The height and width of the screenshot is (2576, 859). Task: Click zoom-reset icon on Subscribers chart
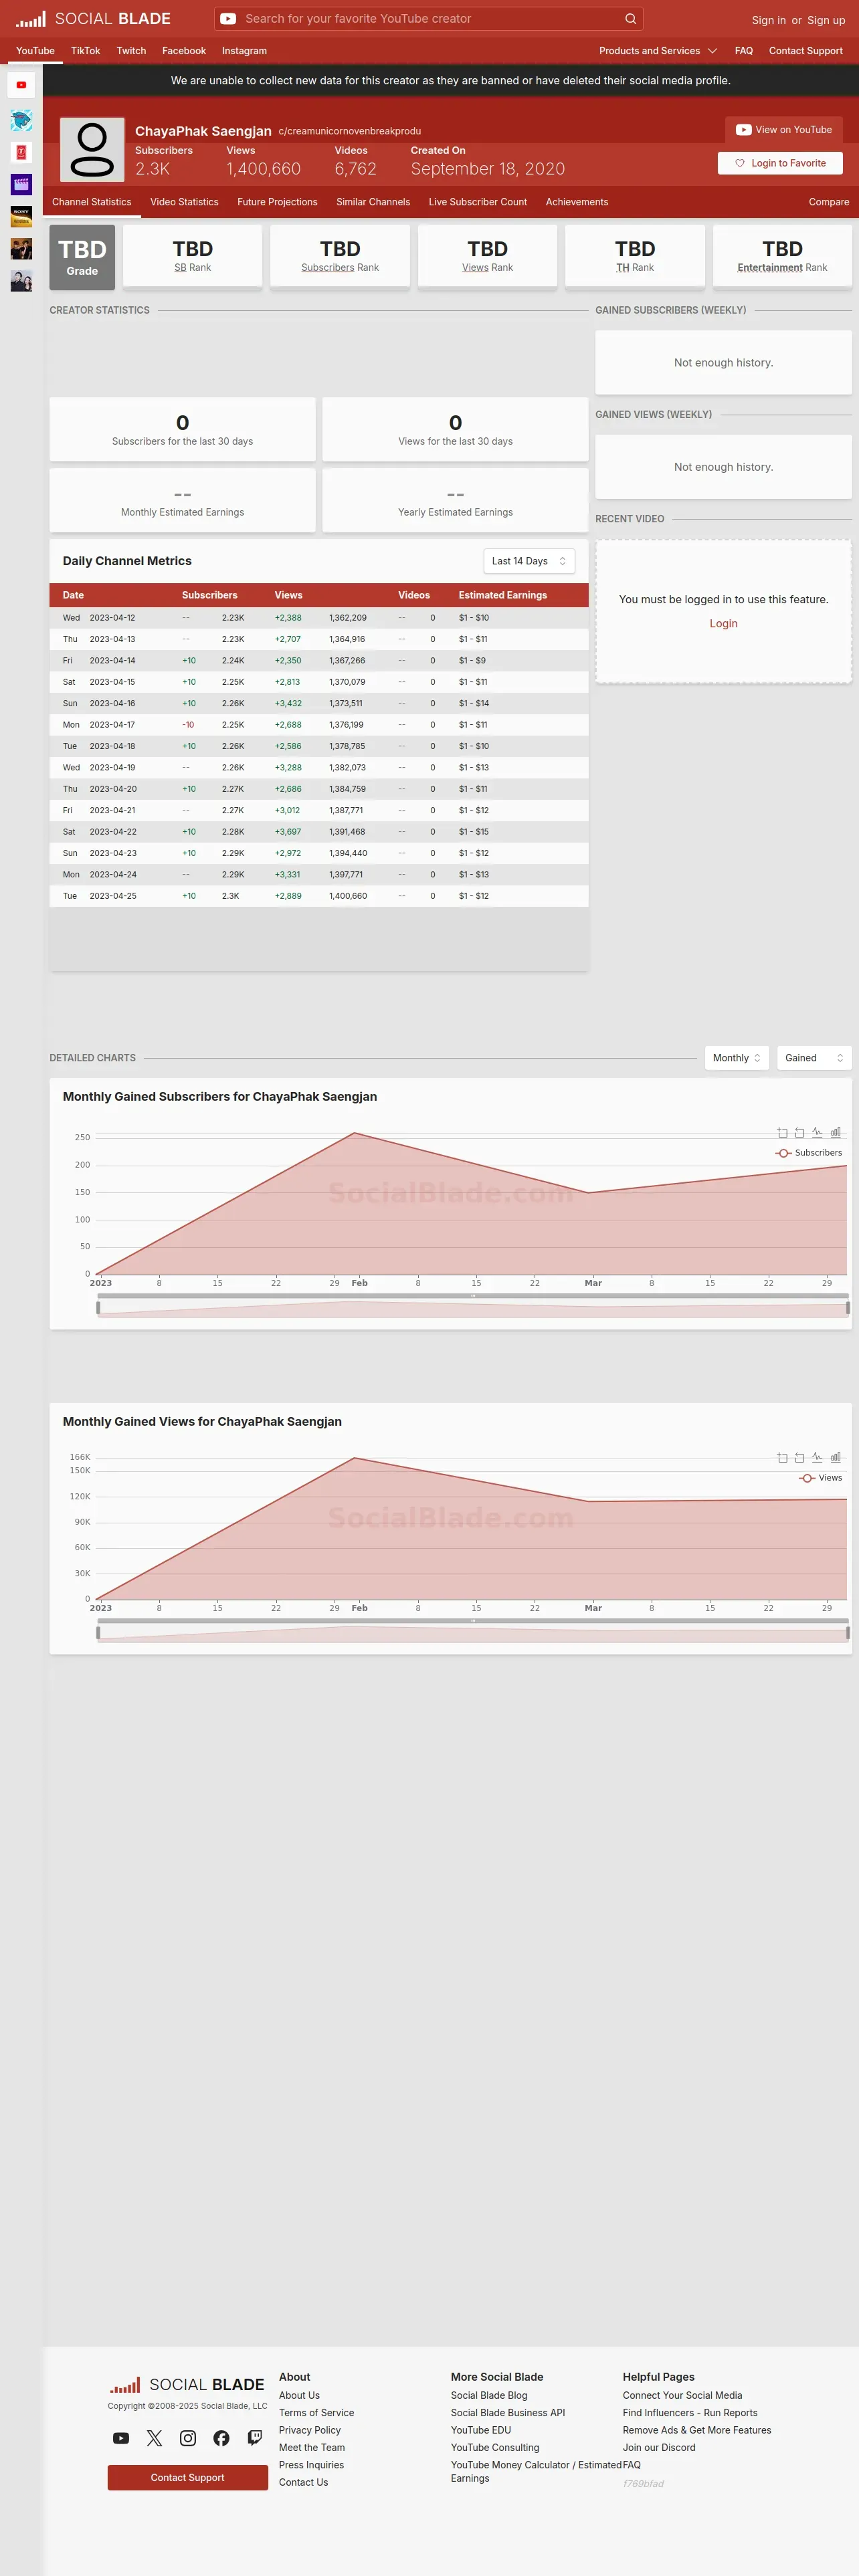(799, 1133)
